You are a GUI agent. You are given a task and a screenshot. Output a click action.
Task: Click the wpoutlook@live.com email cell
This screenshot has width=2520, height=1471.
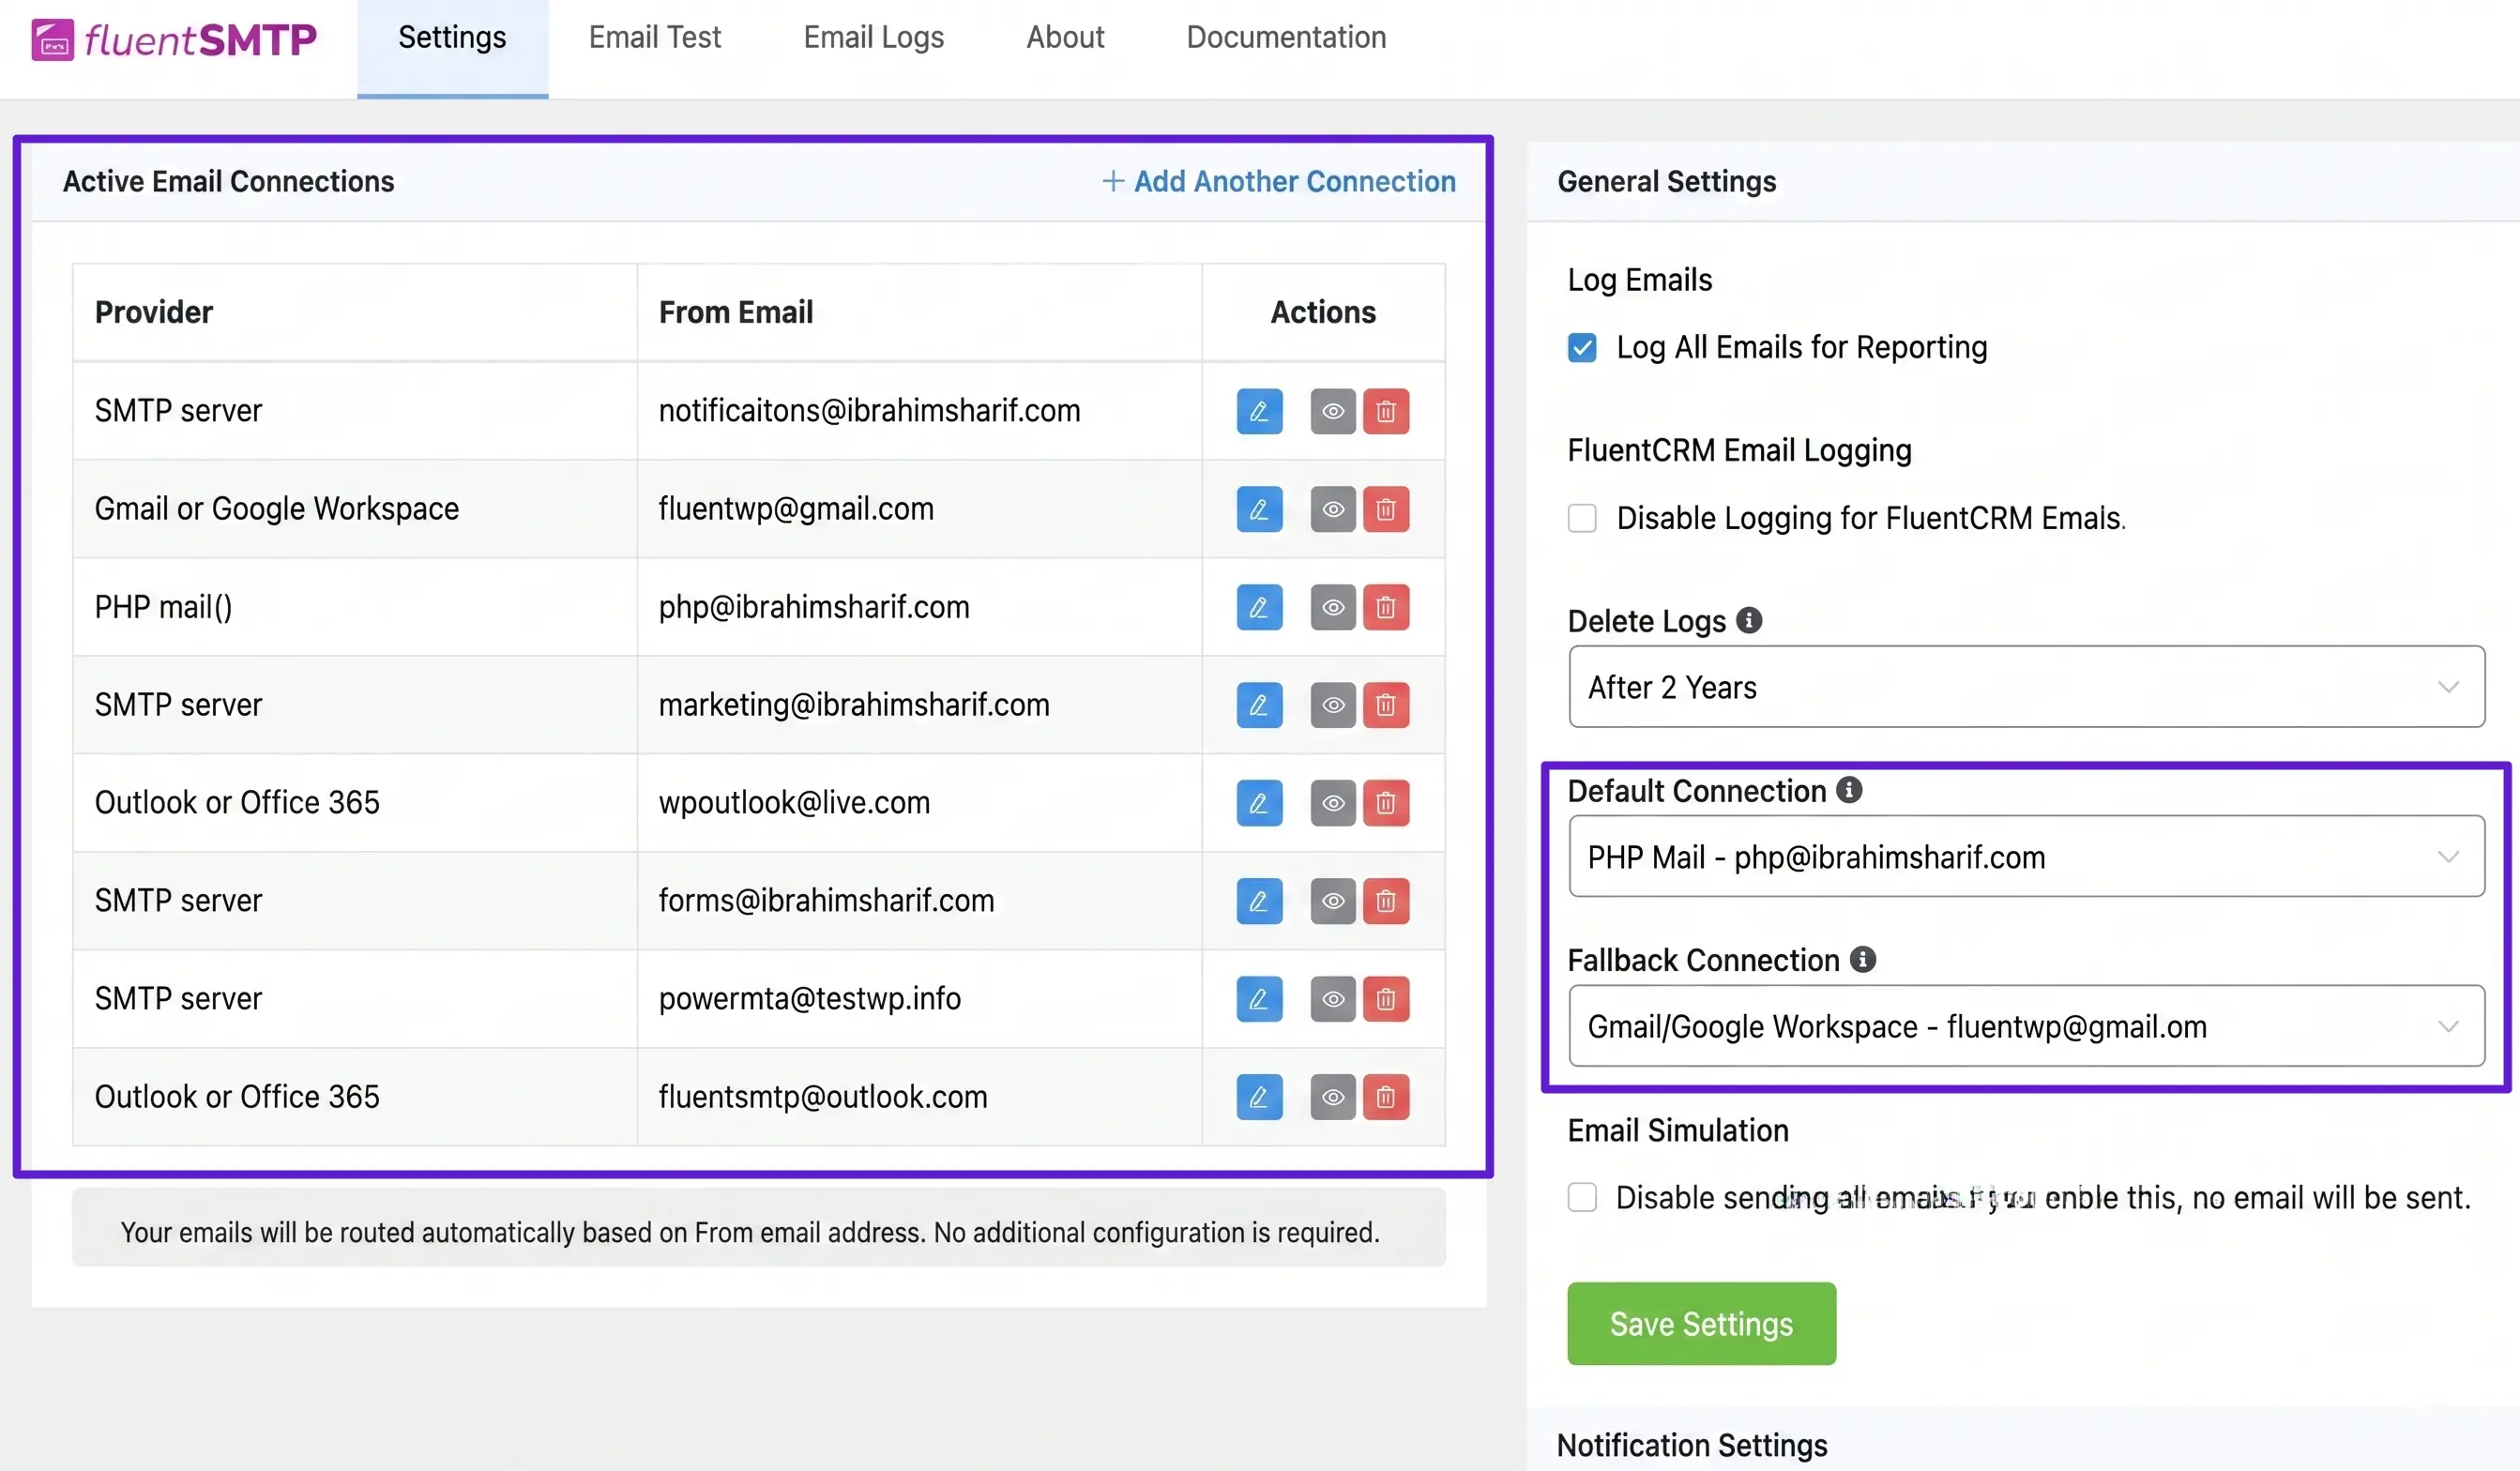(x=919, y=803)
